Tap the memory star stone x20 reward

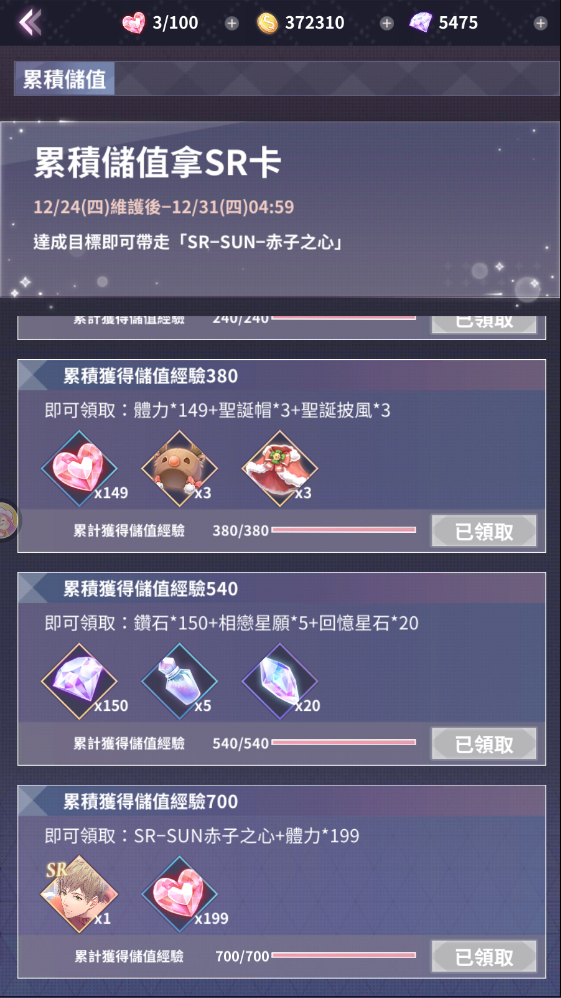280,681
